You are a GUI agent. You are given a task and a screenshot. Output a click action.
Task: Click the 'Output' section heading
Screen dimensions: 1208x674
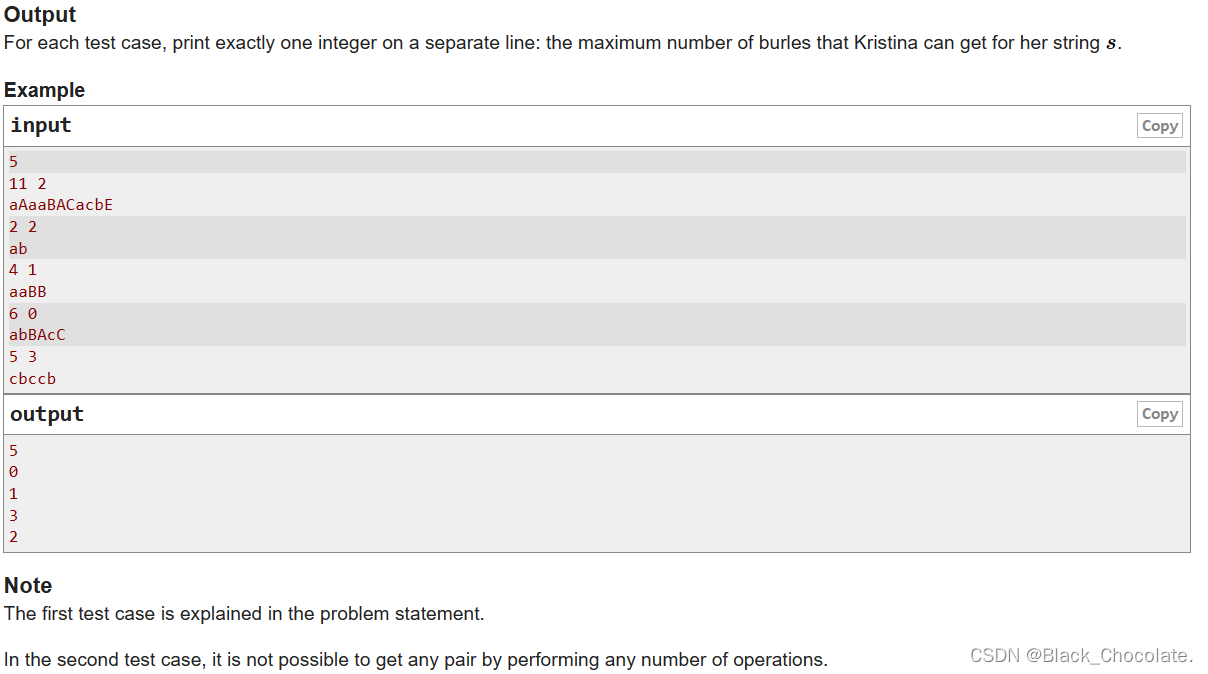[x=40, y=15]
